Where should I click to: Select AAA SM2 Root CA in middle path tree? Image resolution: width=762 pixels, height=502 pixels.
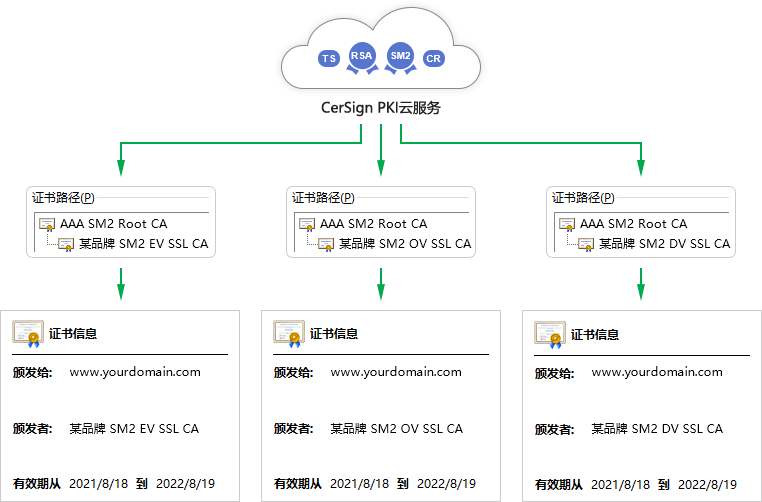tap(373, 224)
